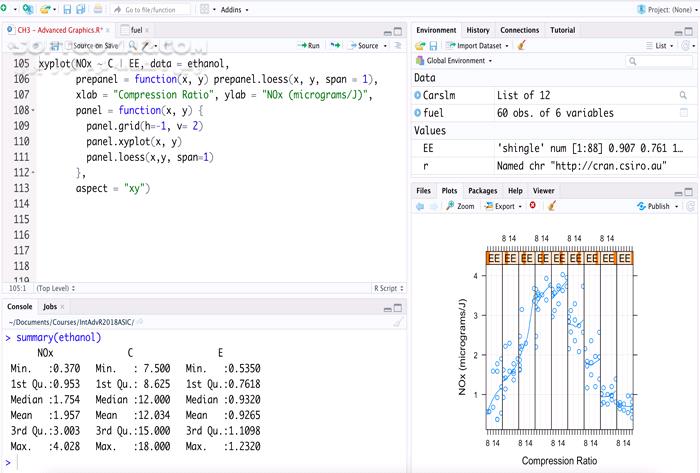
Task: Click the lattice plot image
Action: coord(553,350)
